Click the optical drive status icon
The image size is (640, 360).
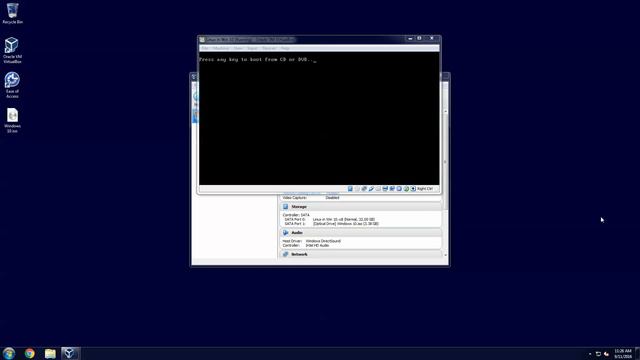tap(357, 189)
